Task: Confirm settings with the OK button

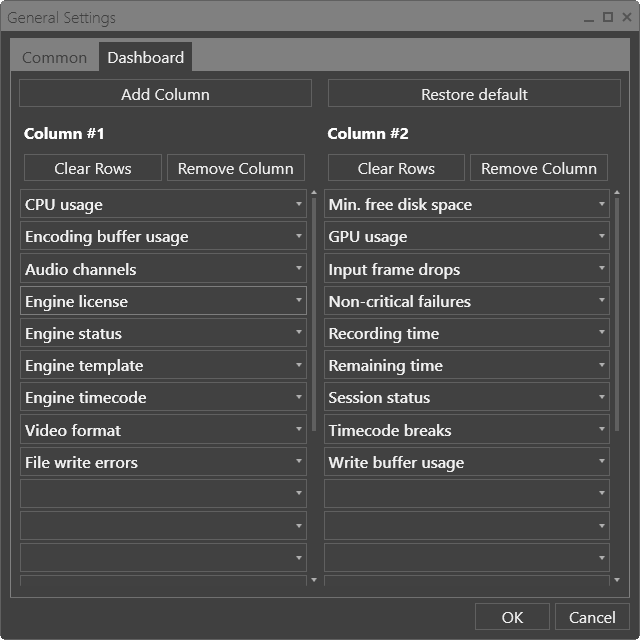Action: [512, 617]
